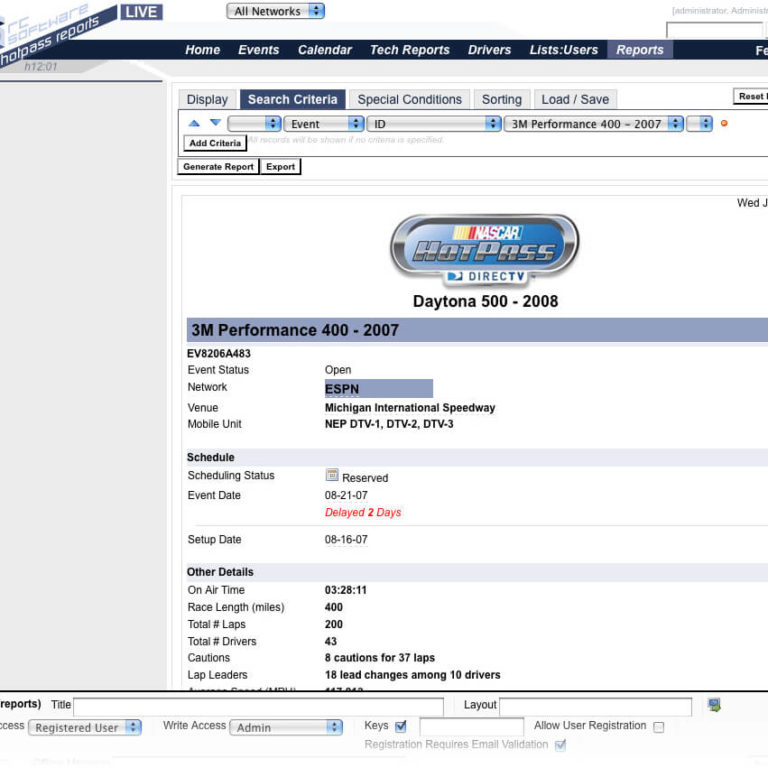This screenshot has width=768, height=768.
Task: Click the input field next to Keys
Action: [x=472, y=727]
